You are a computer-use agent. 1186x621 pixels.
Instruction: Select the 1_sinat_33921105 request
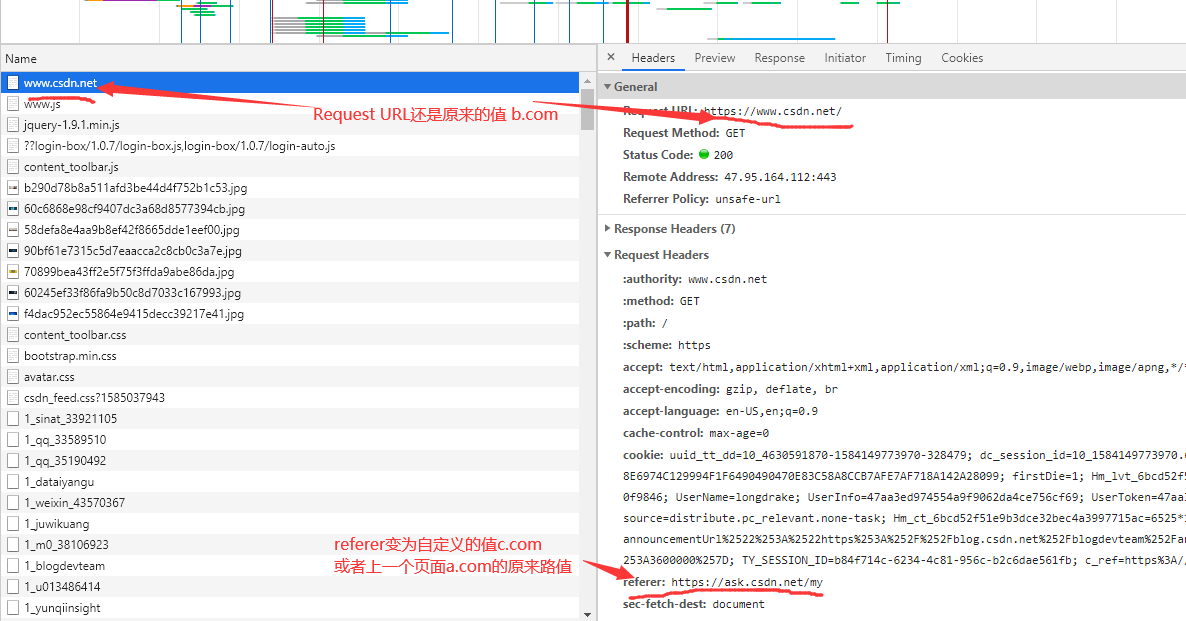tap(290, 419)
